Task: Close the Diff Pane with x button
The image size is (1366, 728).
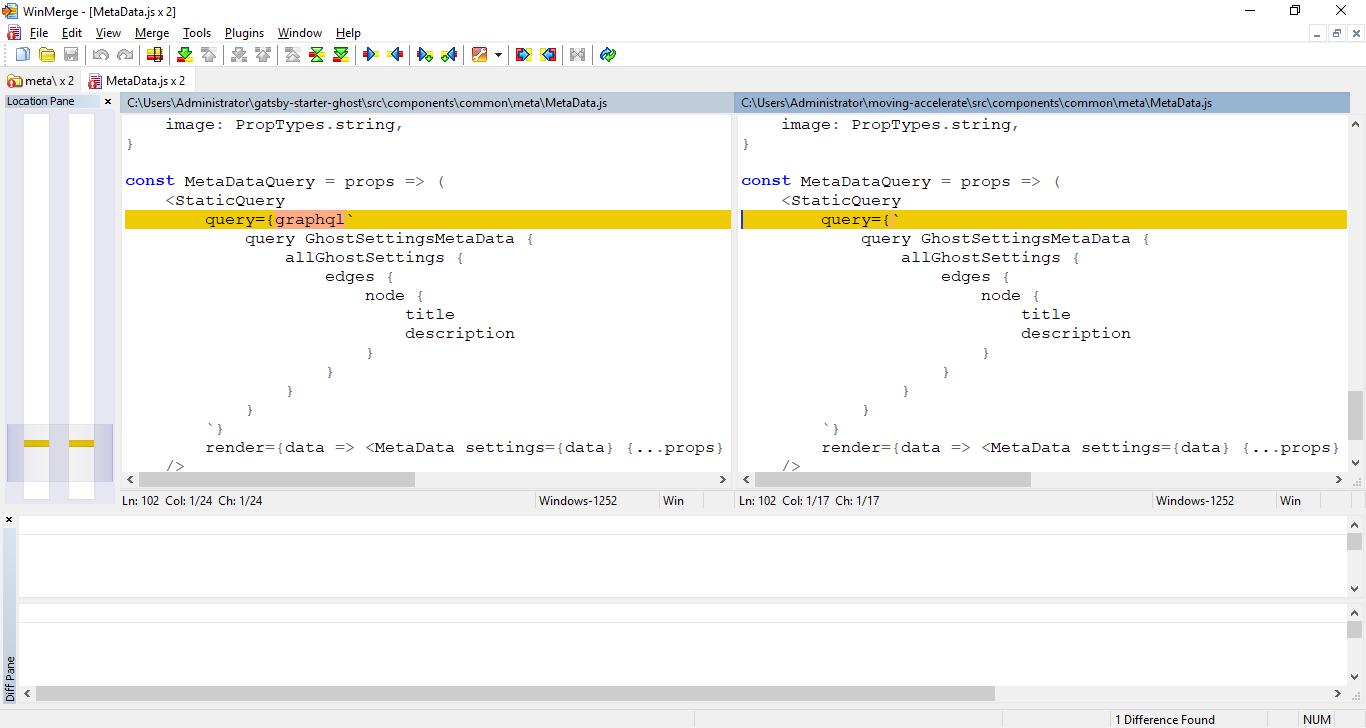Action: [9, 520]
